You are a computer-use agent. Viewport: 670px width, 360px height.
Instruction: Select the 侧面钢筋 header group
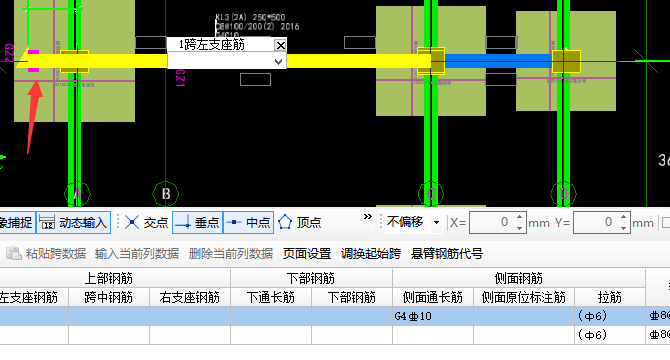[518, 278]
